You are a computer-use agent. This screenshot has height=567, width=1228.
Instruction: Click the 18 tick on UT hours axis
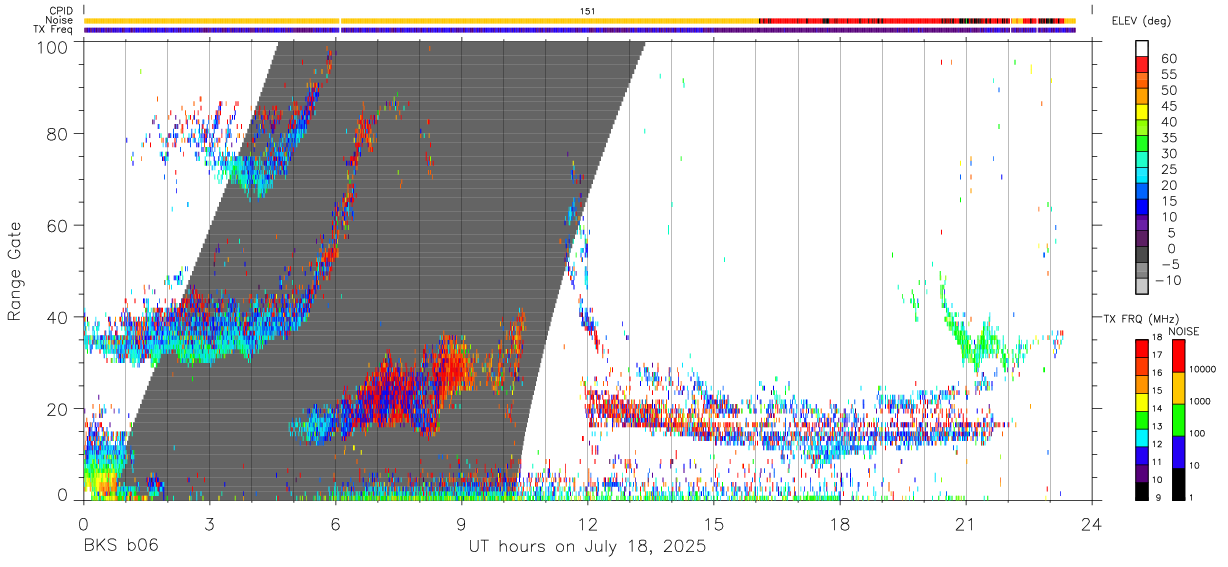pyautogui.click(x=839, y=523)
